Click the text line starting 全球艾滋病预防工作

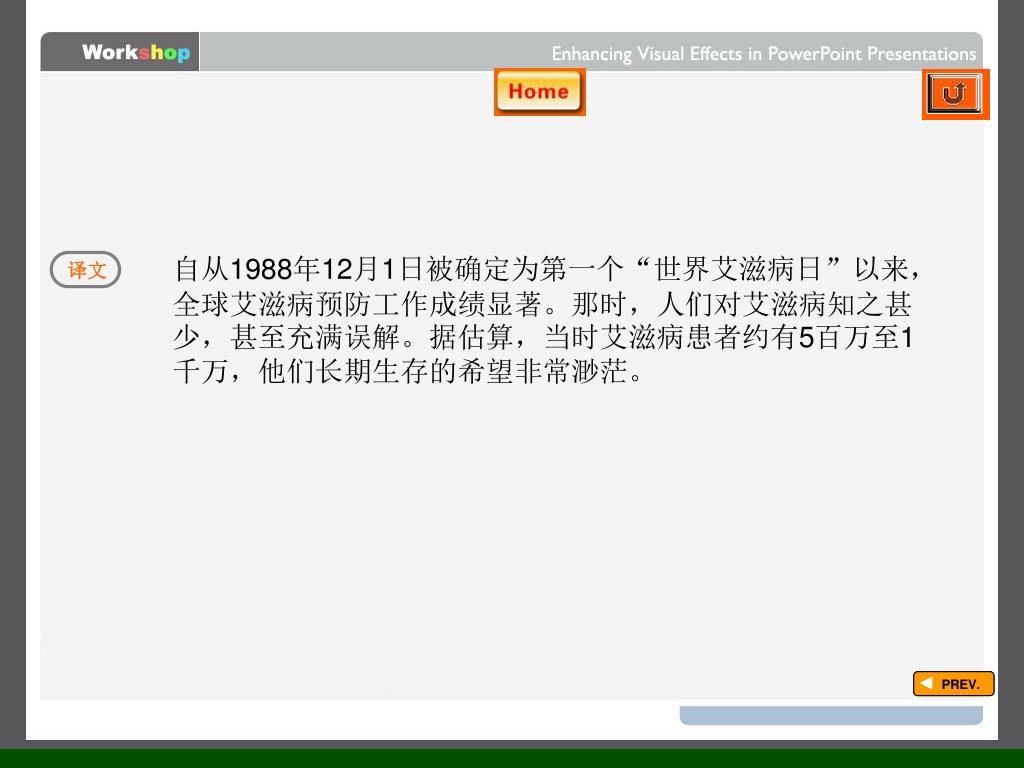click(543, 304)
